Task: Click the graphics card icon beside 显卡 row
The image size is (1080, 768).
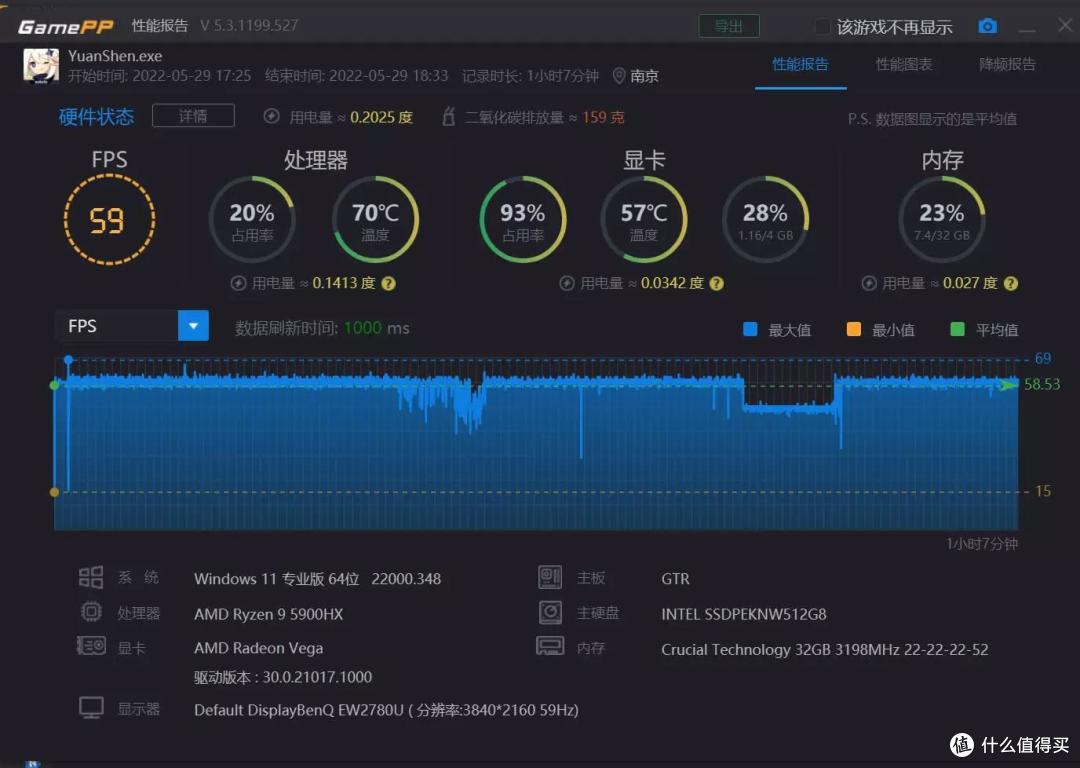Action: [91, 646]
